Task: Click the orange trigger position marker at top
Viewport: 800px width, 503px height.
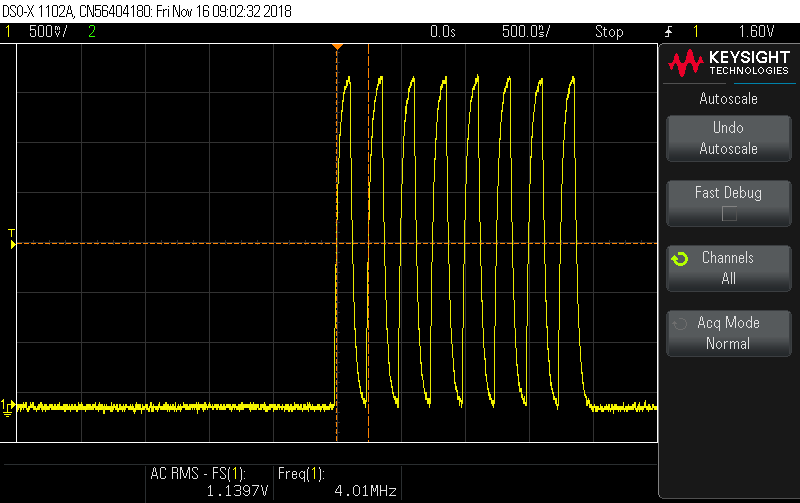Action: tap(337, 47)
